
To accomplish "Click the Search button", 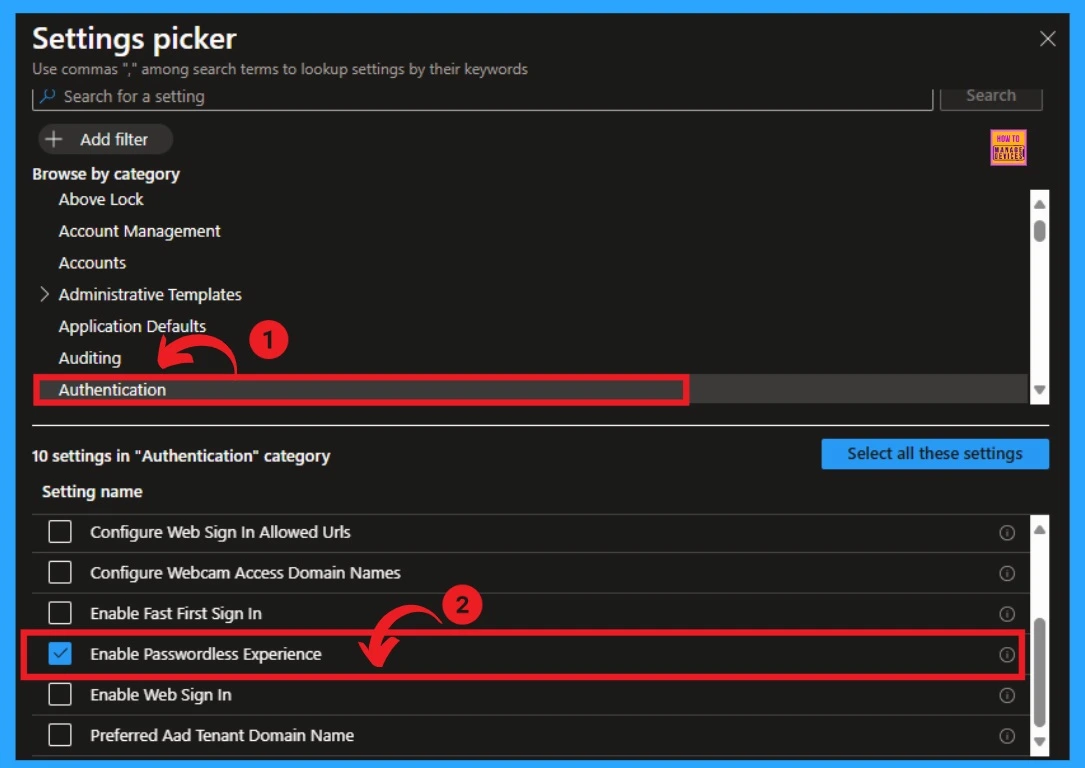I will click(x=990, y=95).
